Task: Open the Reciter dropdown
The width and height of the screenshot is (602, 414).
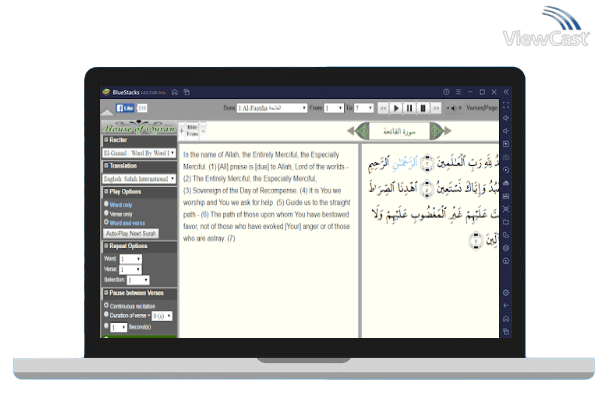Action: (139, 153)
